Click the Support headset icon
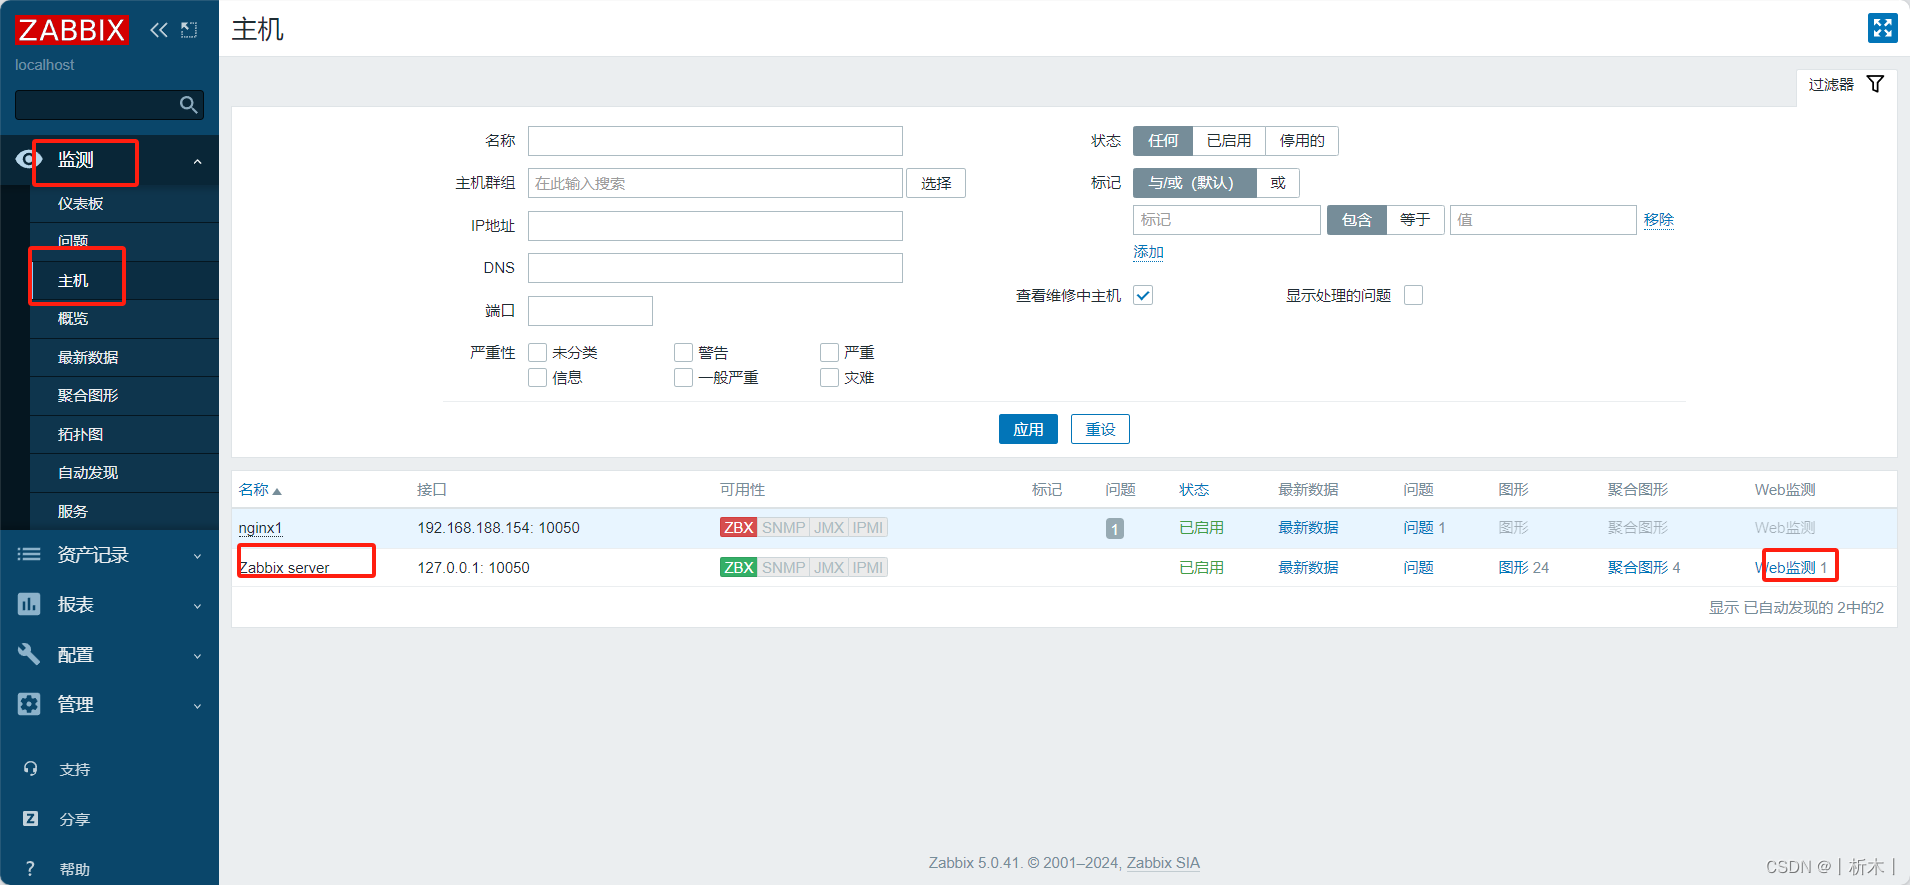The height and width of the screenshot is (885, 1910). coord(30,769)
